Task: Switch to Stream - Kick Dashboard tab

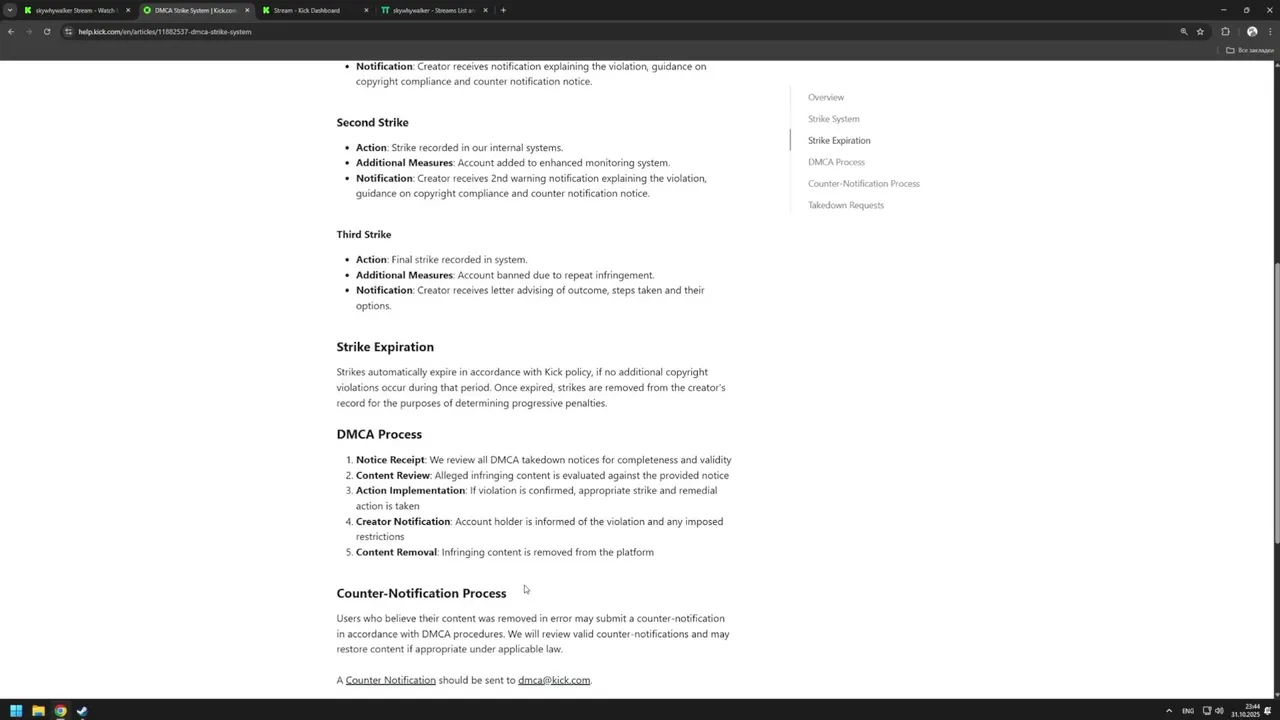Action: [313, 10]
